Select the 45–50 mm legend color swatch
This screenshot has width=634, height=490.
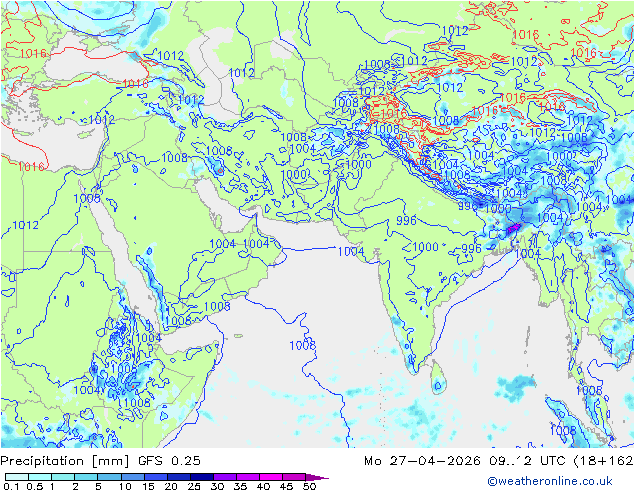point(294,477)
